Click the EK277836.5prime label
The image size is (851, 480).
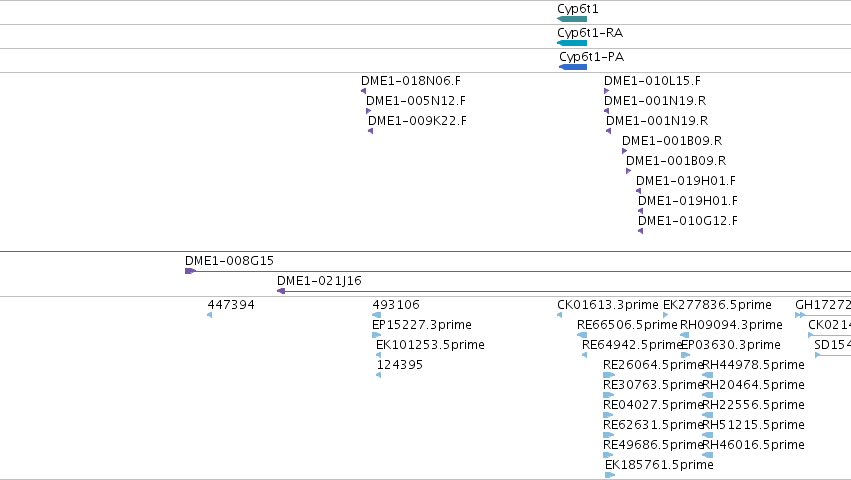[x=717, y=305]
